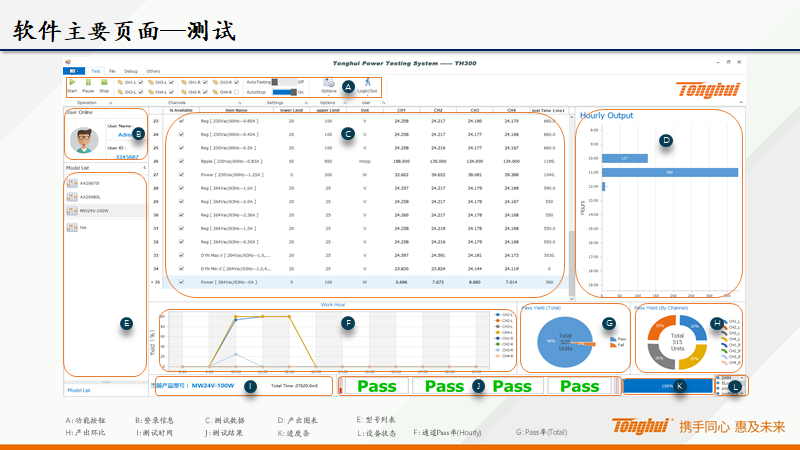Click the Stop test icon
The height and width of the screenshot is (450, 800).
click(x=104, y=82)
